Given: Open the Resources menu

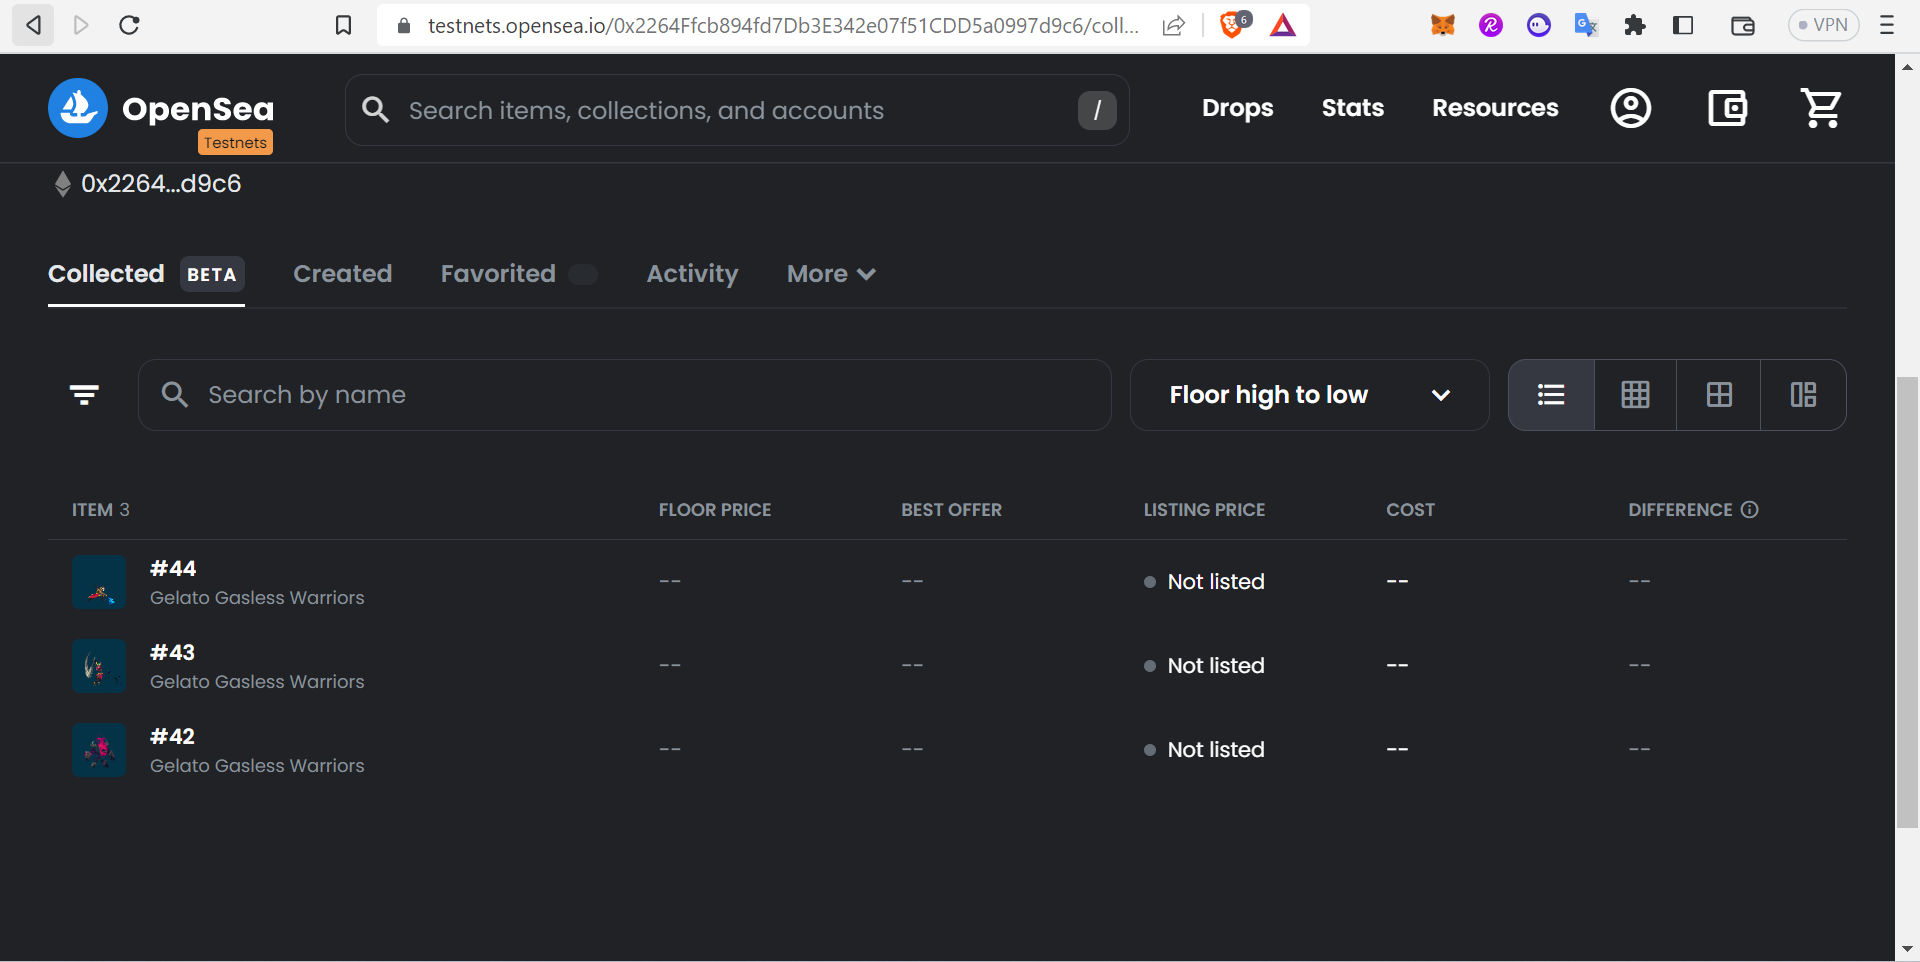Looking at the screenshot, I should (x=1495, y=108).
